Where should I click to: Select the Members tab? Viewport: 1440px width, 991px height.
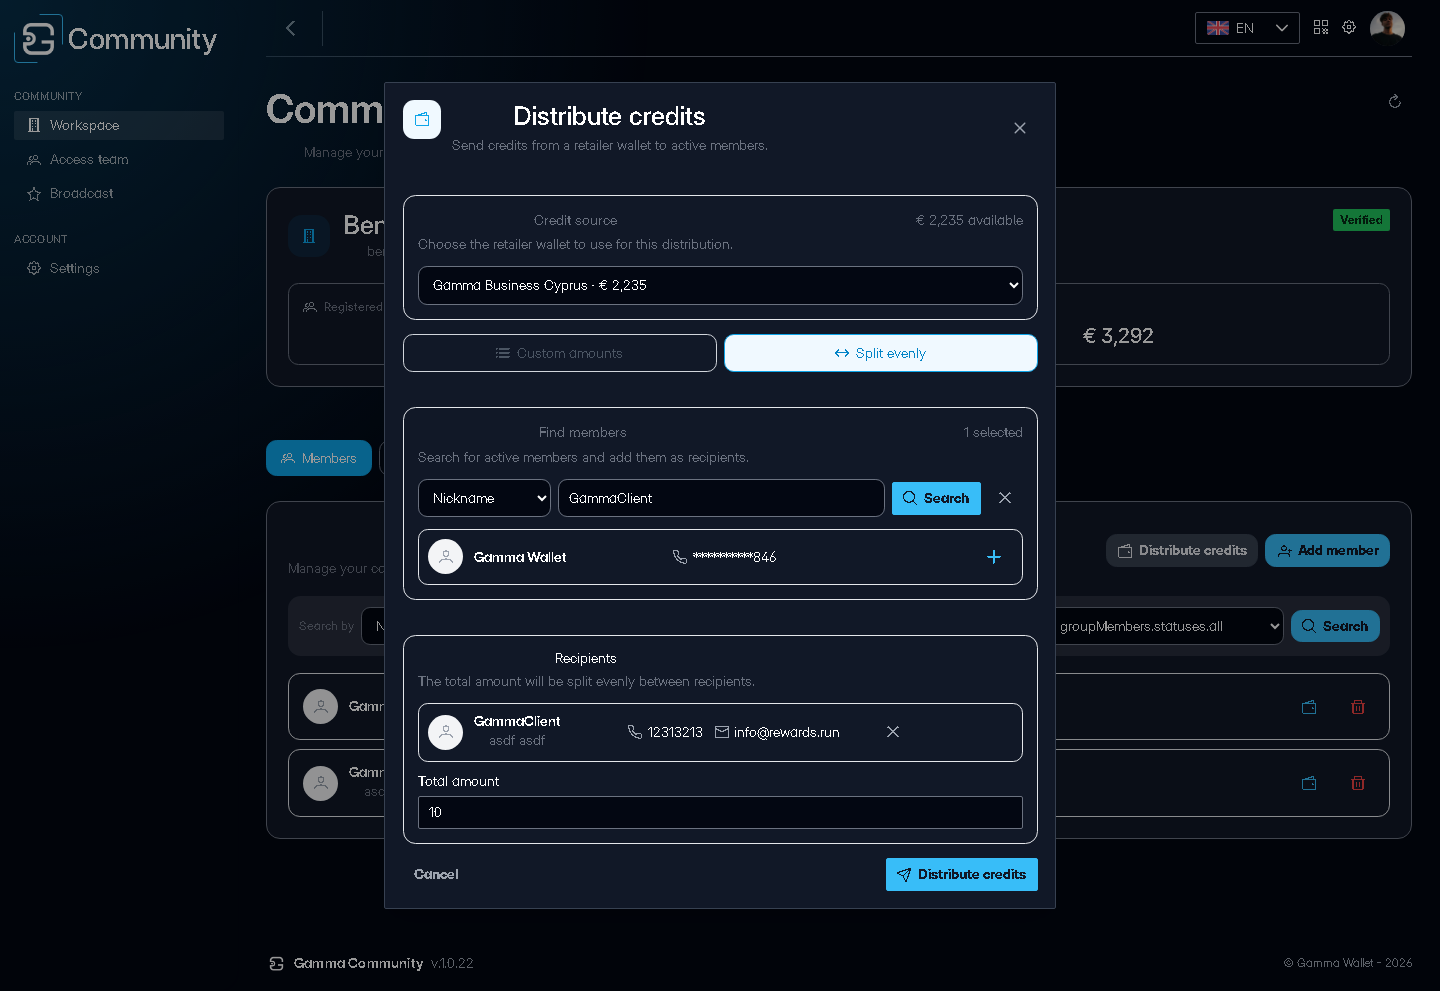319,458
